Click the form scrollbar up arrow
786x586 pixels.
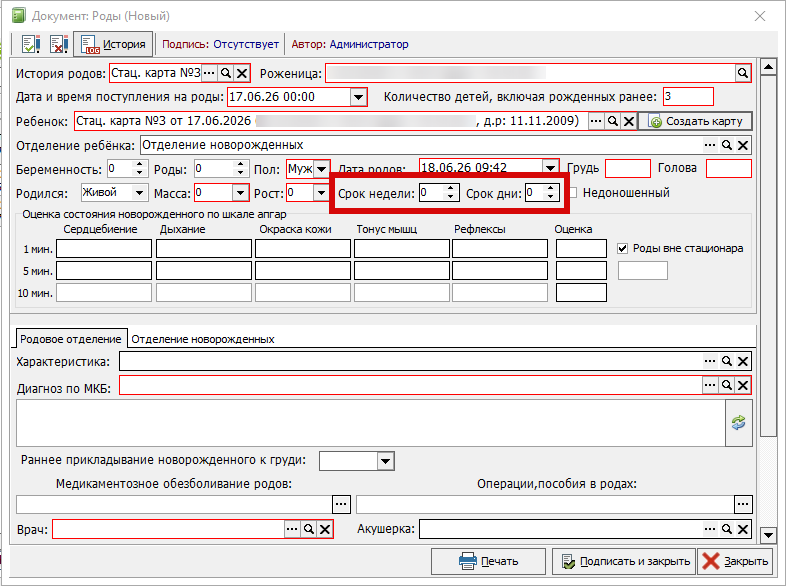point(768,67)
